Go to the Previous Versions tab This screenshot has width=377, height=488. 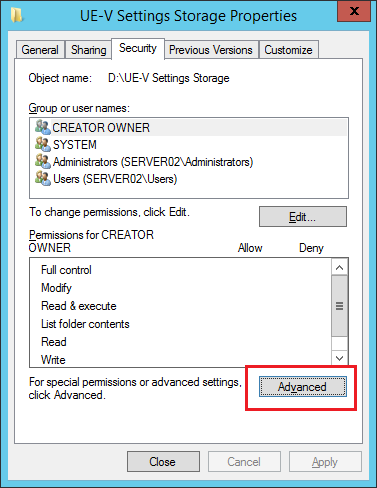coord(211,50)
